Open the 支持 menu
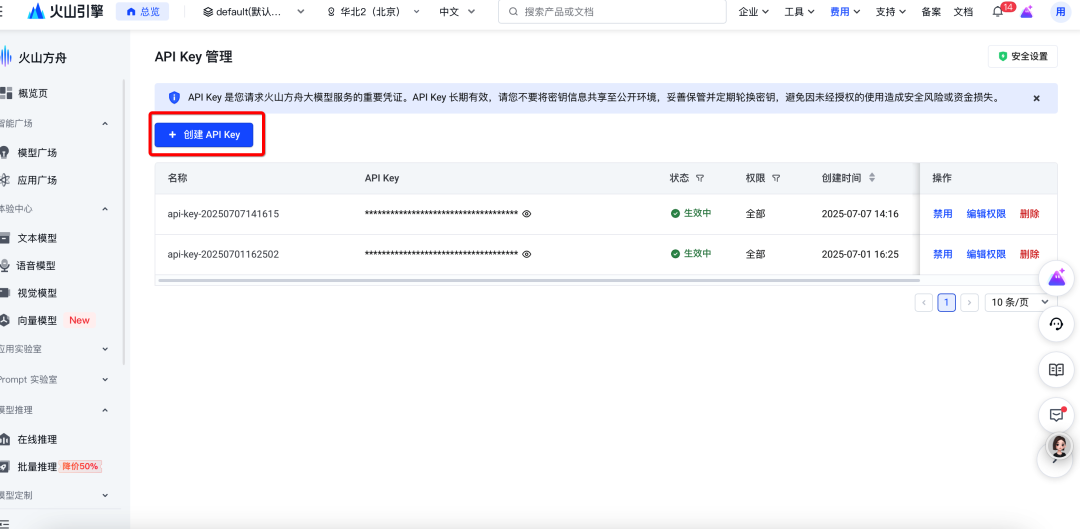Image resolution: width=1080 pixels, height=529 pixels. tap(891, 12)
